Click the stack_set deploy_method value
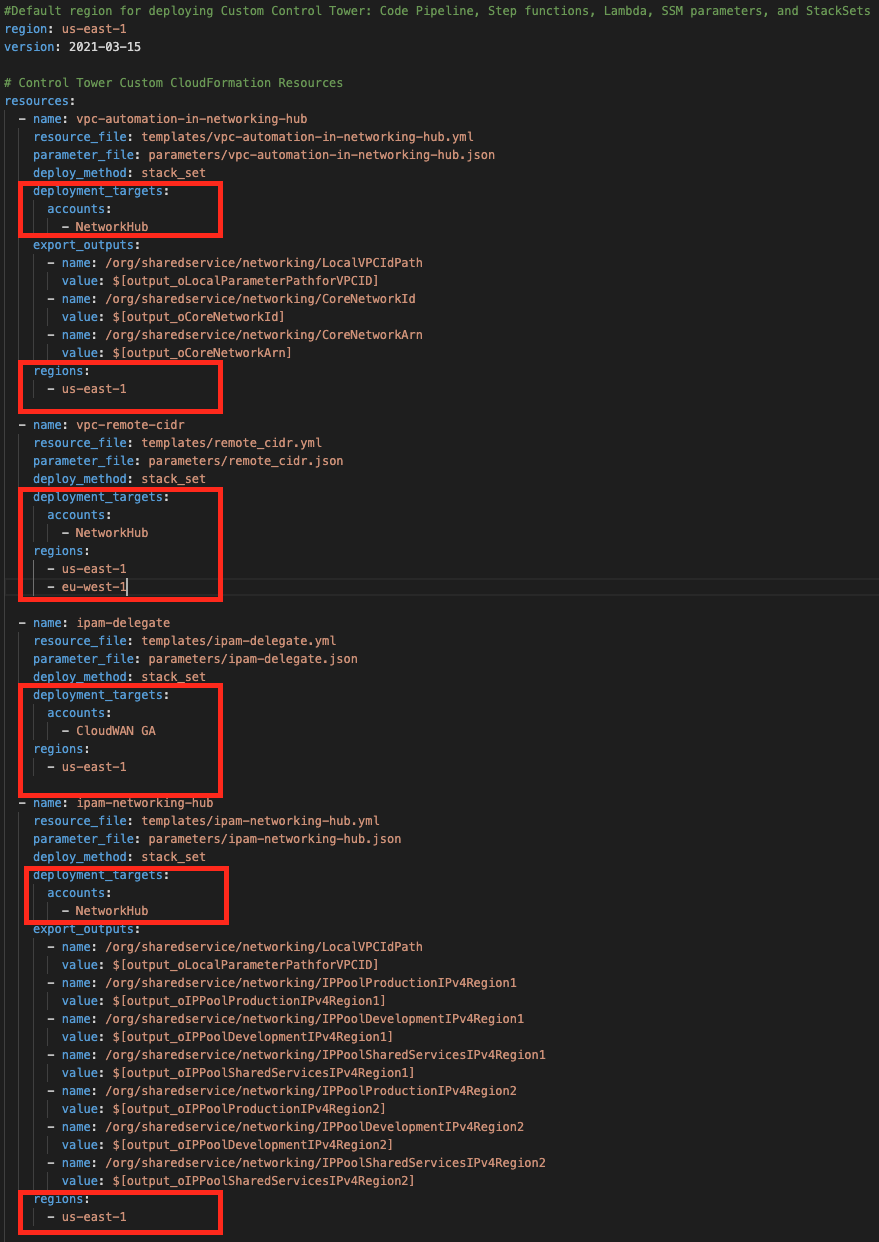879x1242 pixels. (x=173, y=172)
